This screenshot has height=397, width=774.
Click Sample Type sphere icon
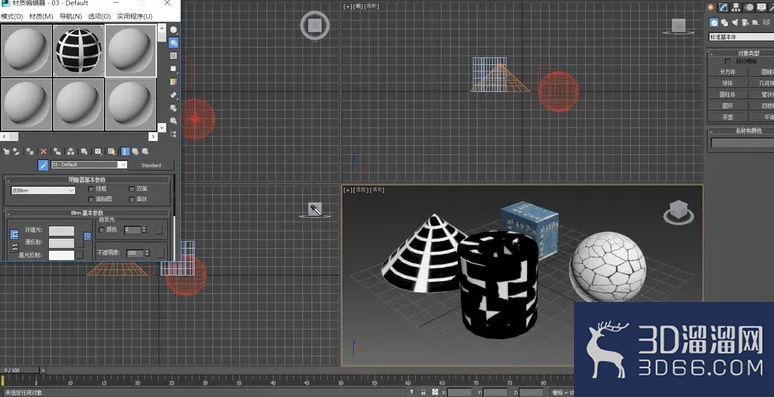174,30
